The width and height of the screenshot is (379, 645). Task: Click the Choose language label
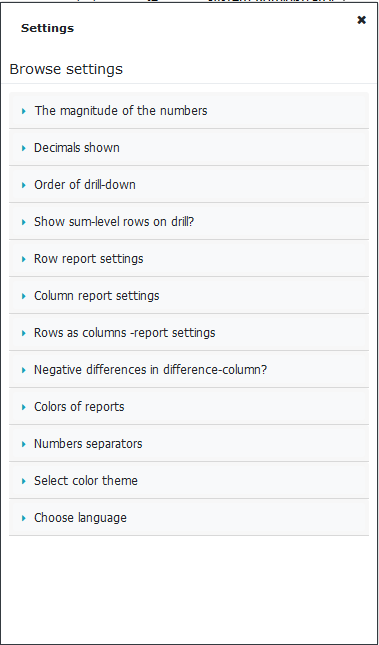pos(80,518)
